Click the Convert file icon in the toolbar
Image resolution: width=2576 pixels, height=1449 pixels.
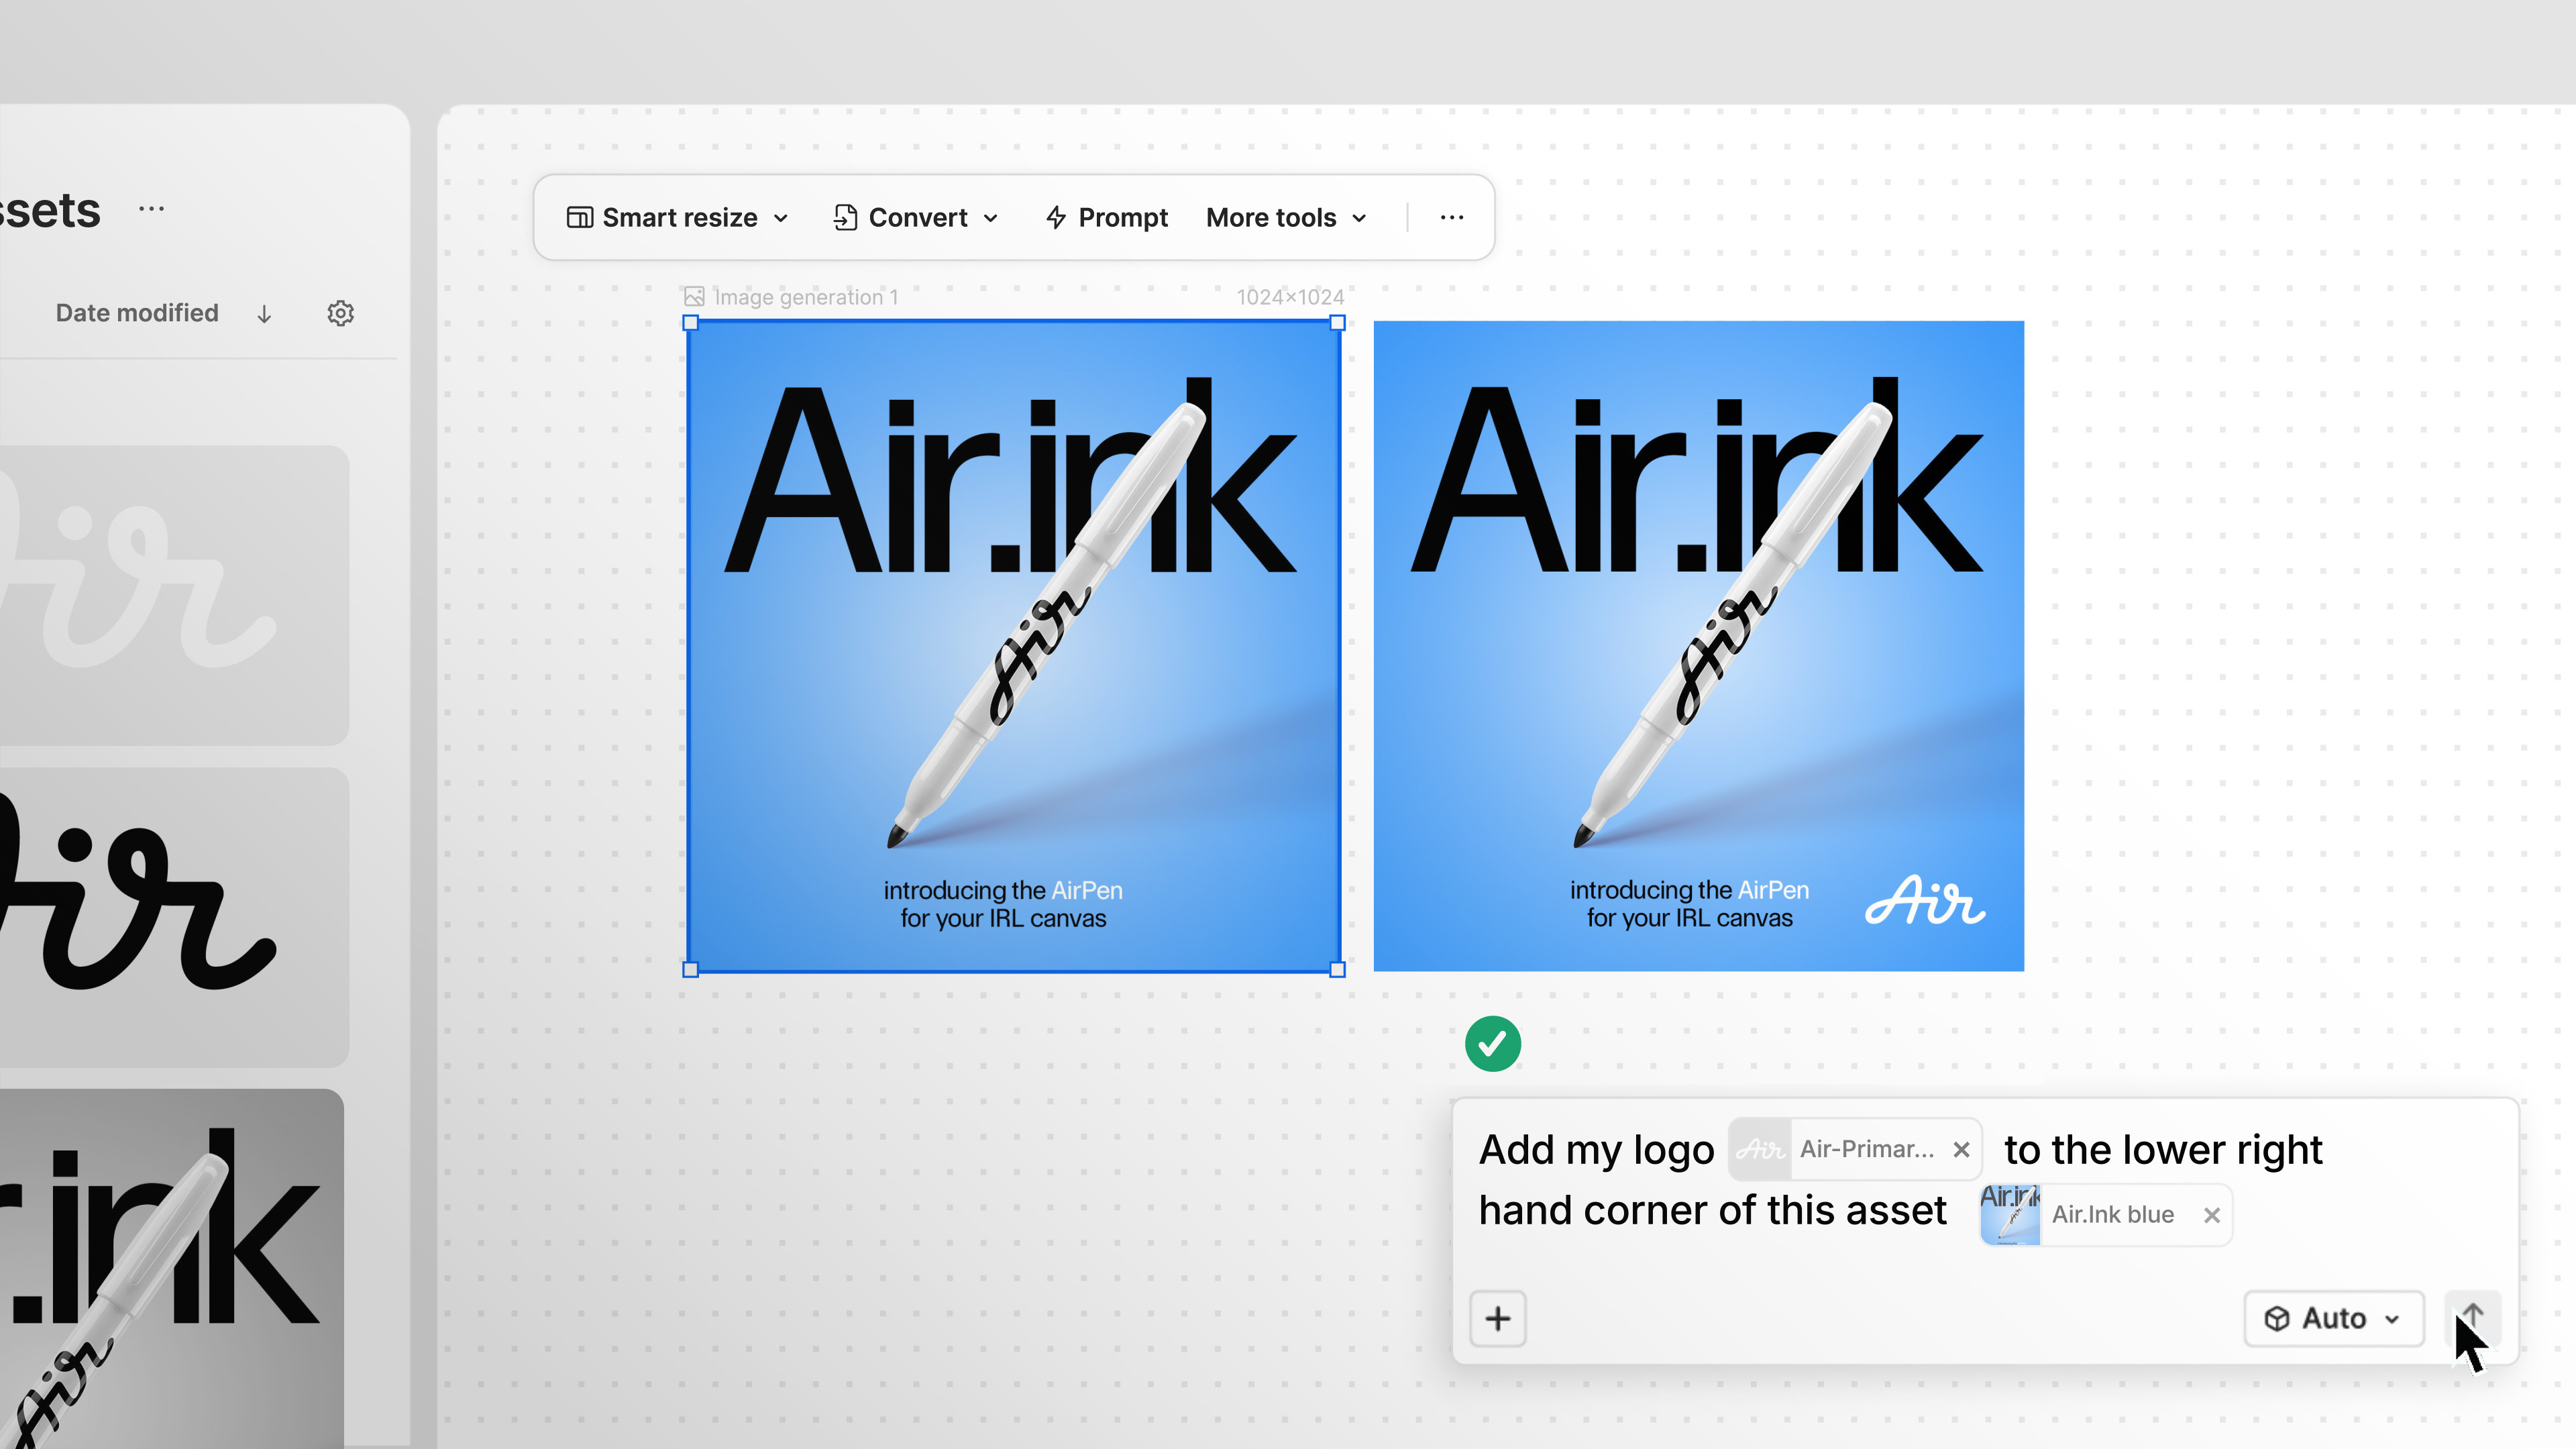point(845,217)
